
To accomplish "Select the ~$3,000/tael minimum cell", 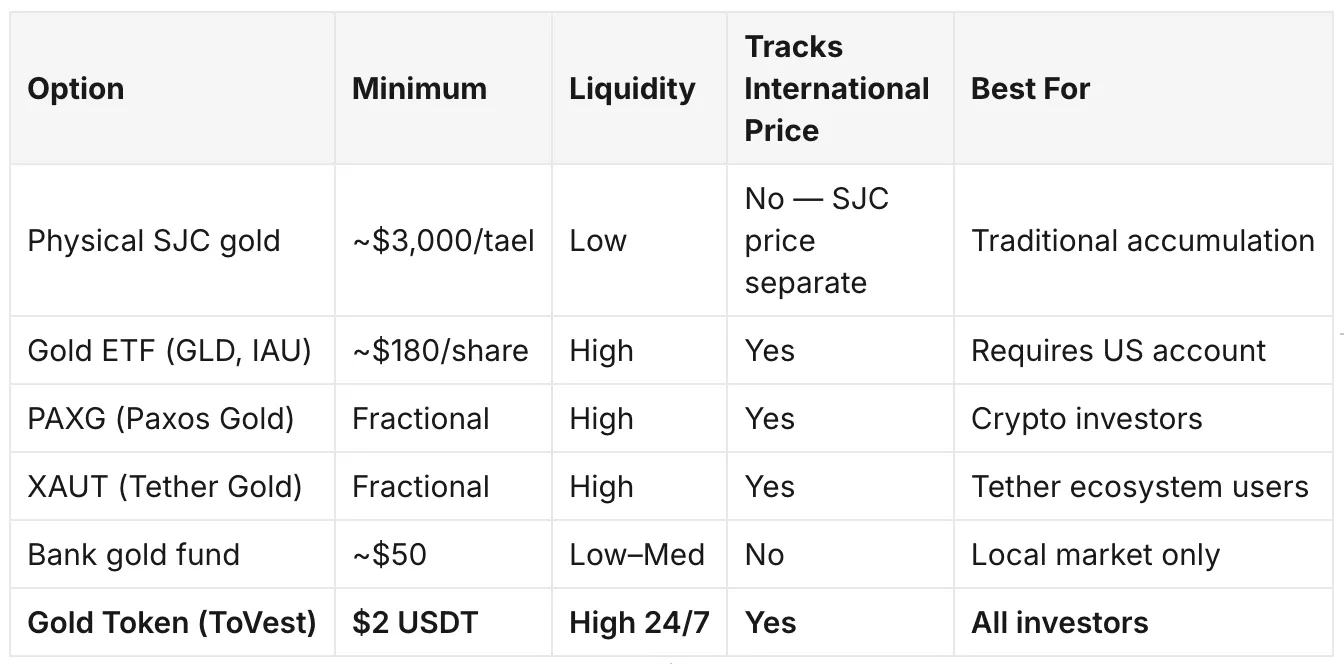I will pos(443,241).
